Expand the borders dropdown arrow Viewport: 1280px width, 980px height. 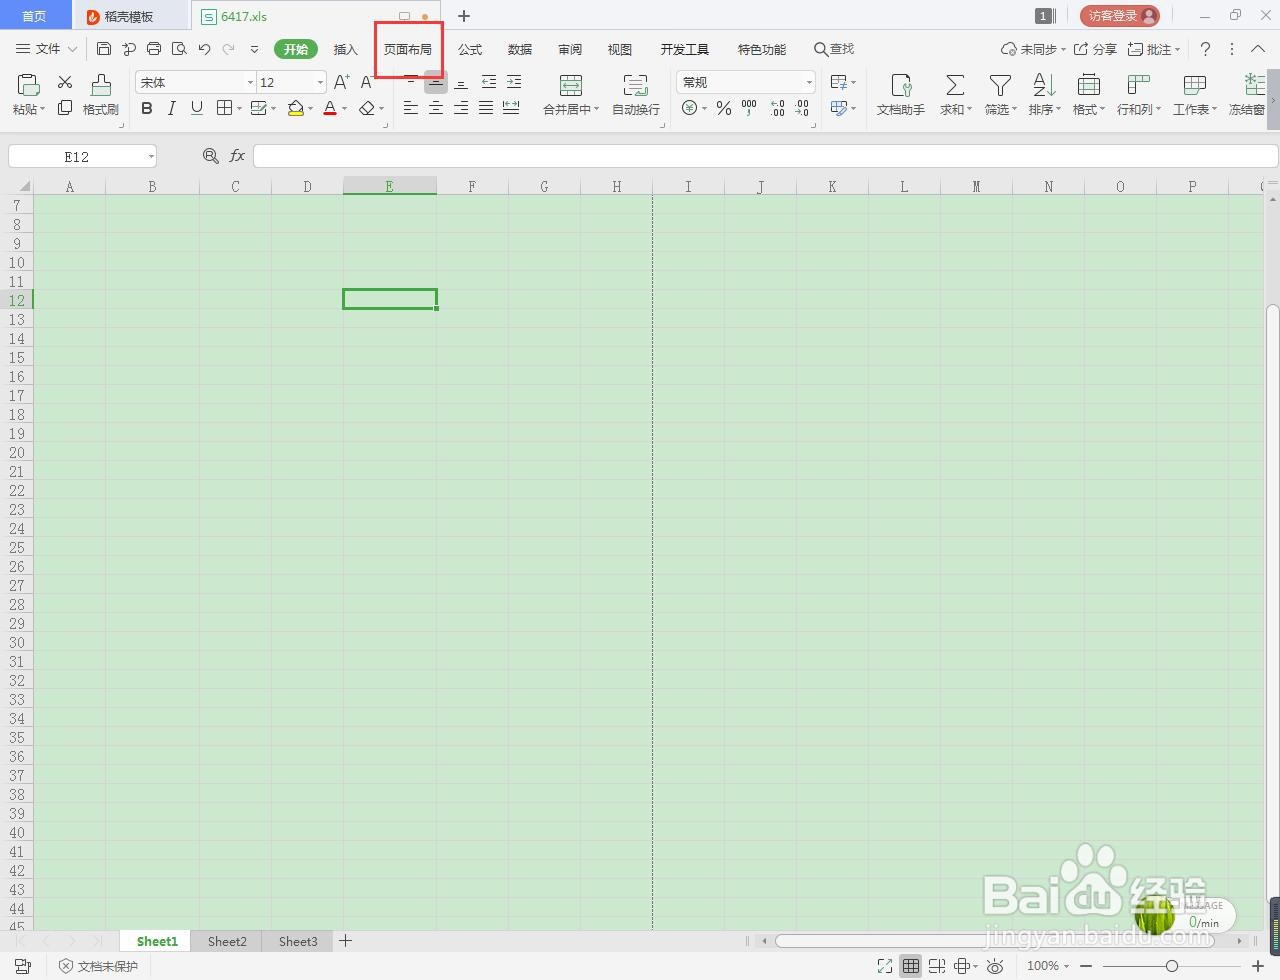(x=240, y=108)
